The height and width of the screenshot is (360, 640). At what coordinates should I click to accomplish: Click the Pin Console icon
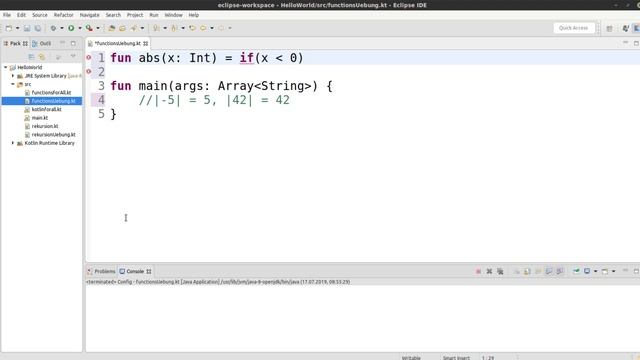[x=576, y=271]
